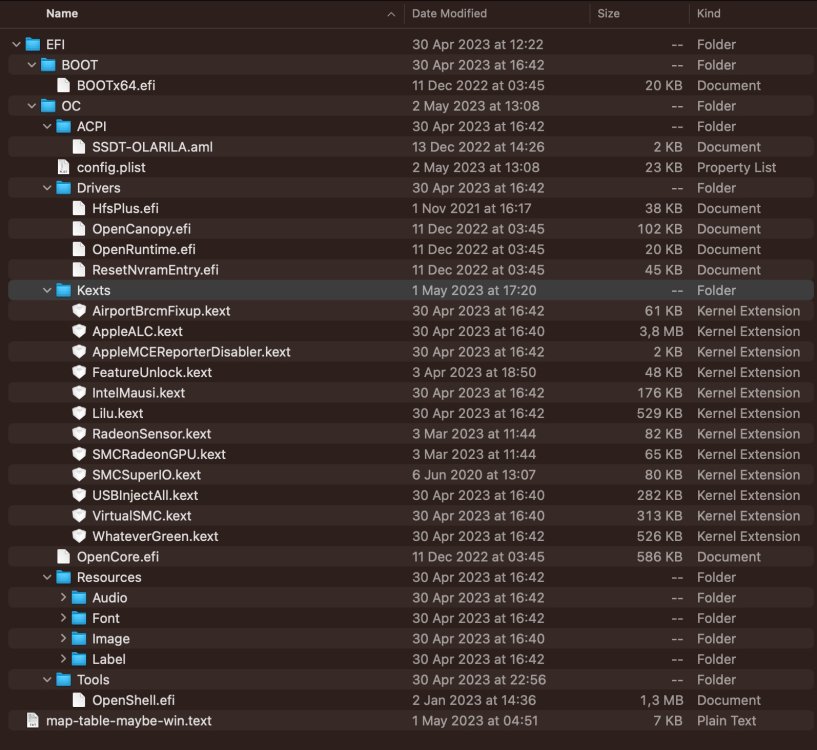
Task: Click the USBInjectAll.kext shield icon
Action: (x=79, y=495)
